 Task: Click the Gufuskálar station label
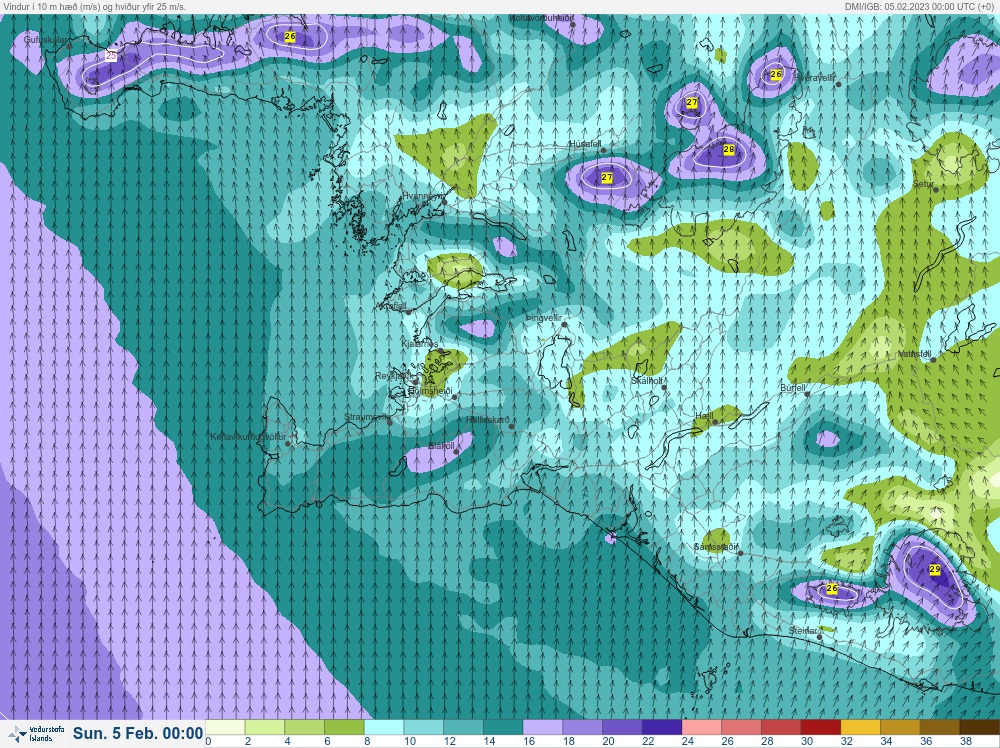(x=45, y=40)
